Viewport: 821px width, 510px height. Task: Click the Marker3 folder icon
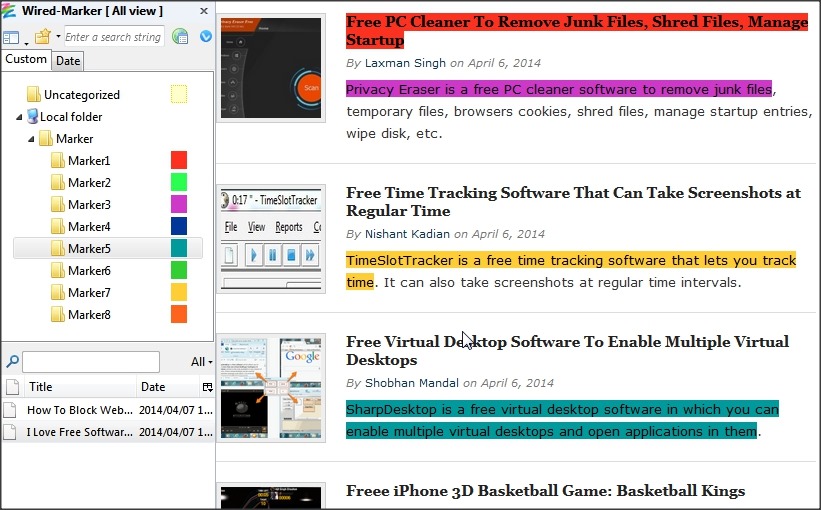coord(58,204)
